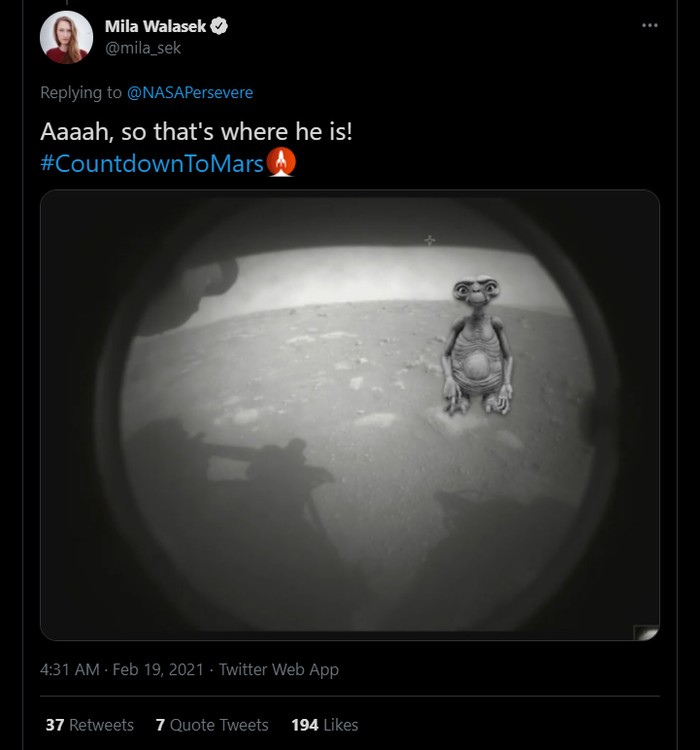Screen dimensions: 700x750
Task: Click Mila Walasek's profile avatar
Action: click(66, 38)
